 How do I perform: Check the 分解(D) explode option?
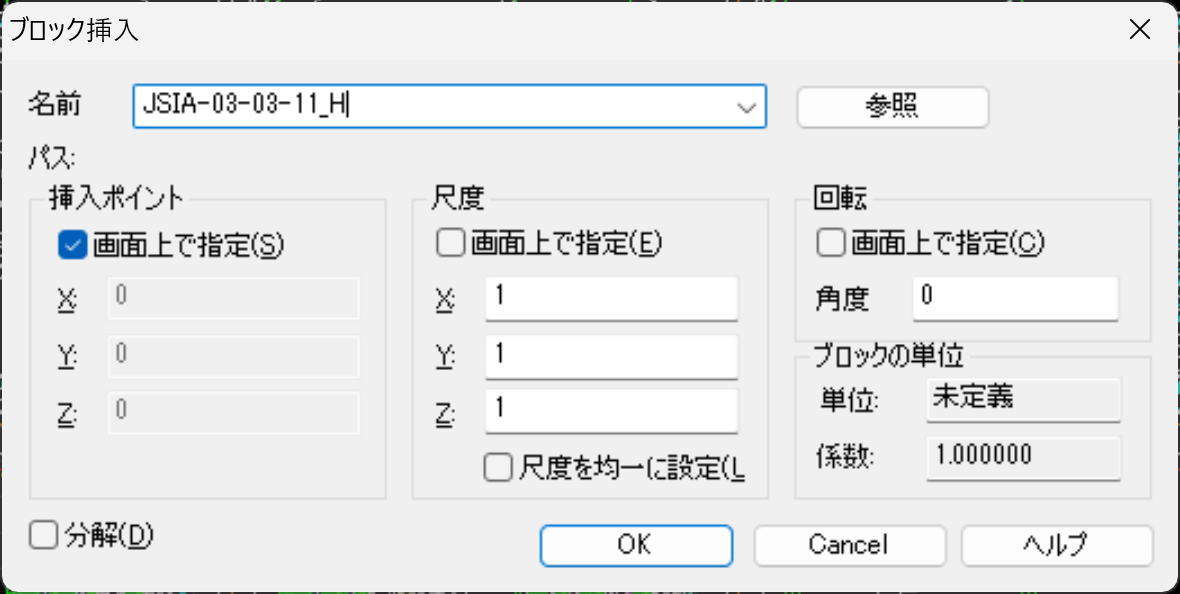tap(44, 536)
